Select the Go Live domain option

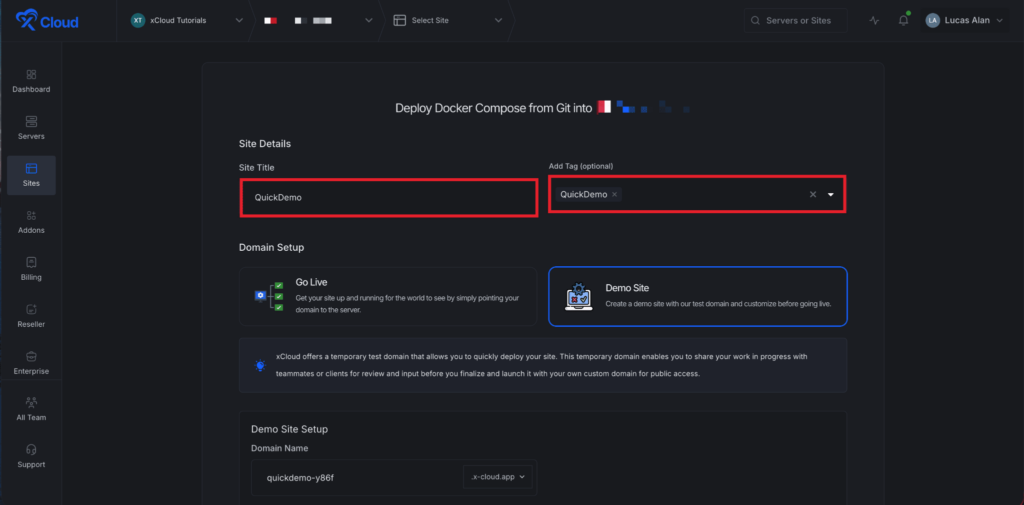388,296
